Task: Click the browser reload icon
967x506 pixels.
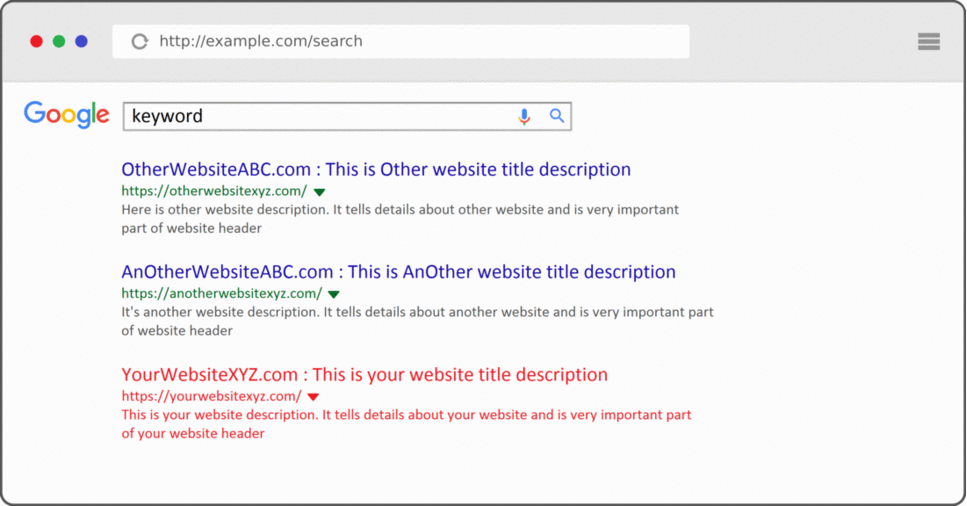Action: click(140, 41)
